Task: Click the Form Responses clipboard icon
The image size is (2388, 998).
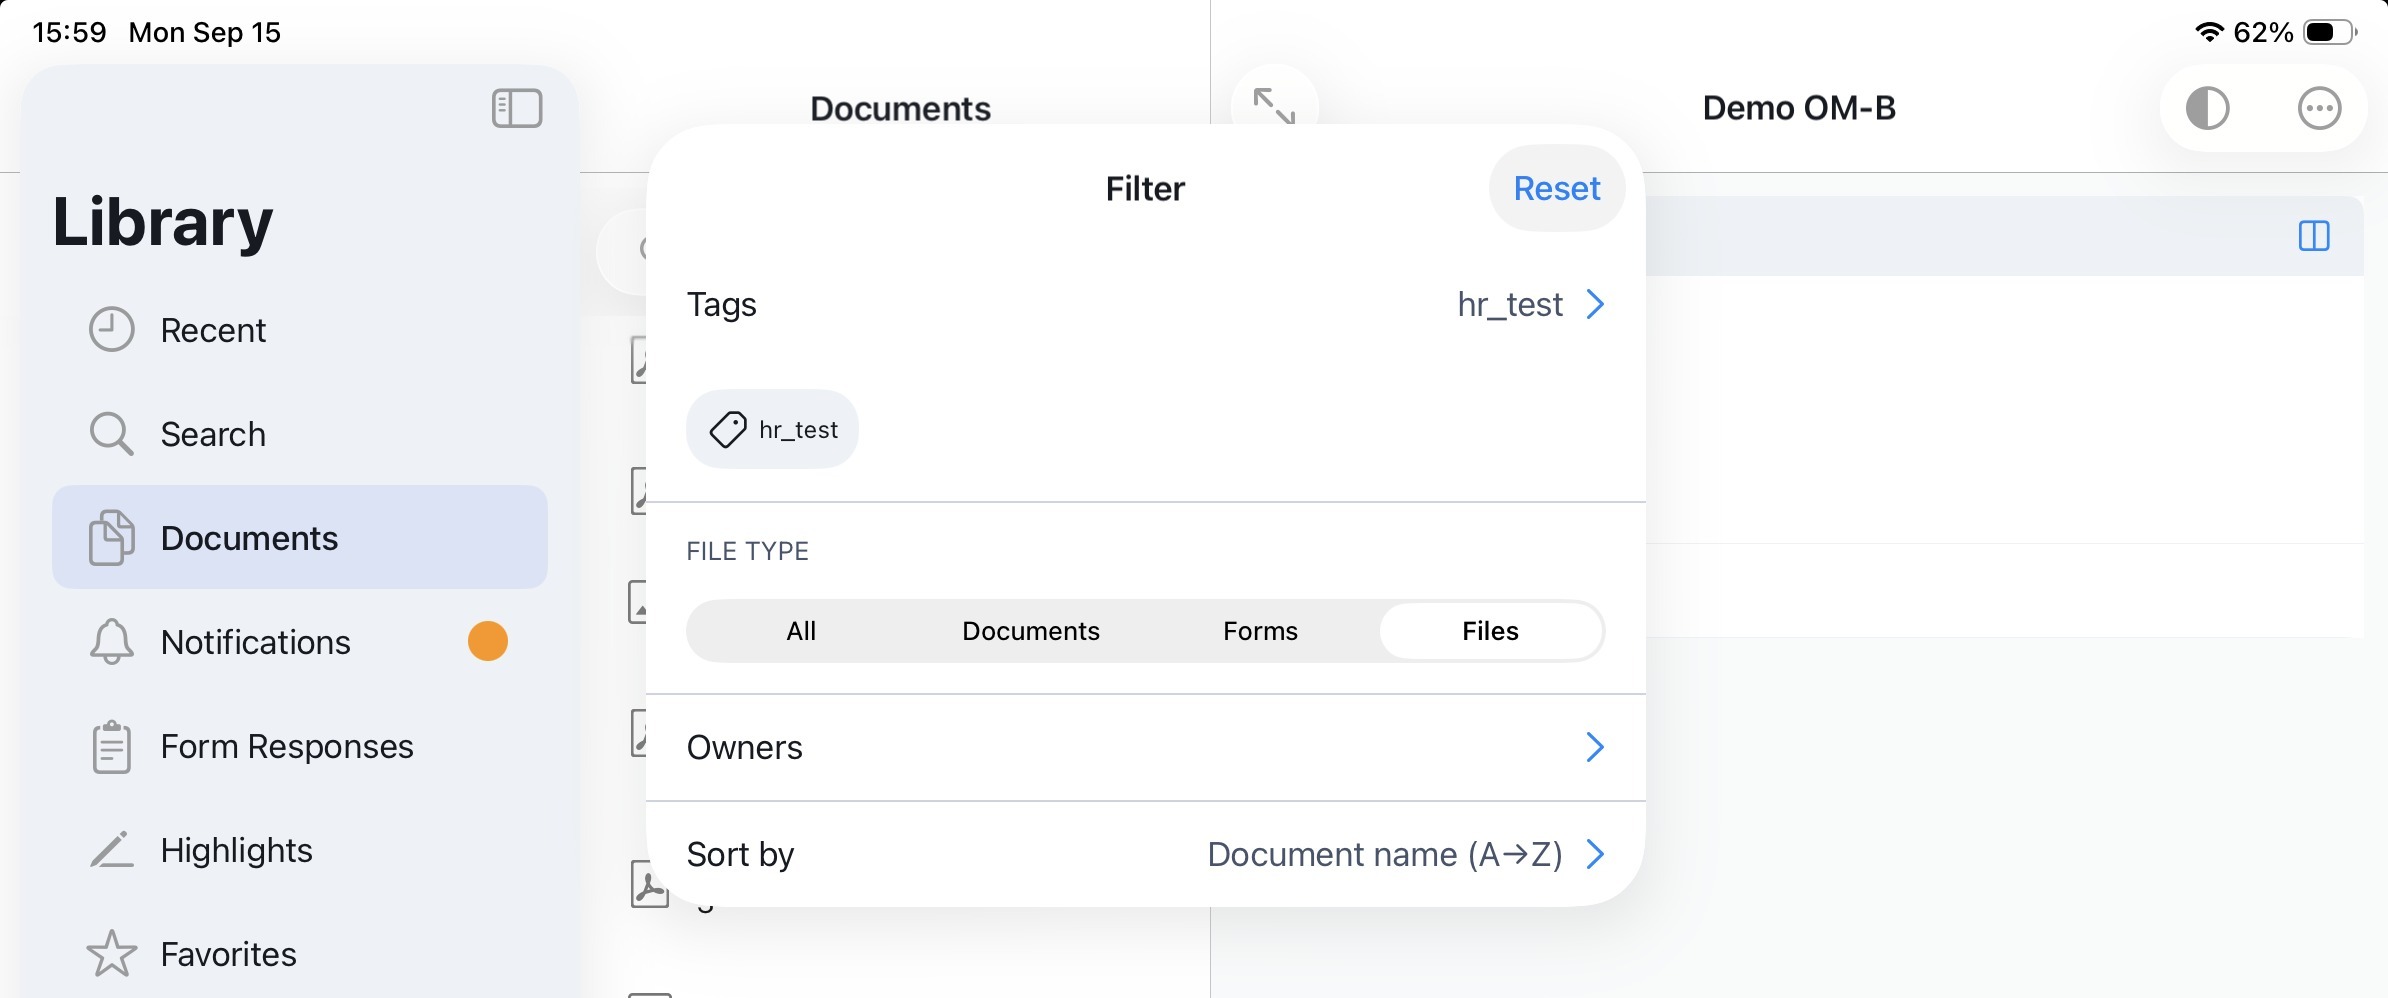Action: tap(111, 746)
